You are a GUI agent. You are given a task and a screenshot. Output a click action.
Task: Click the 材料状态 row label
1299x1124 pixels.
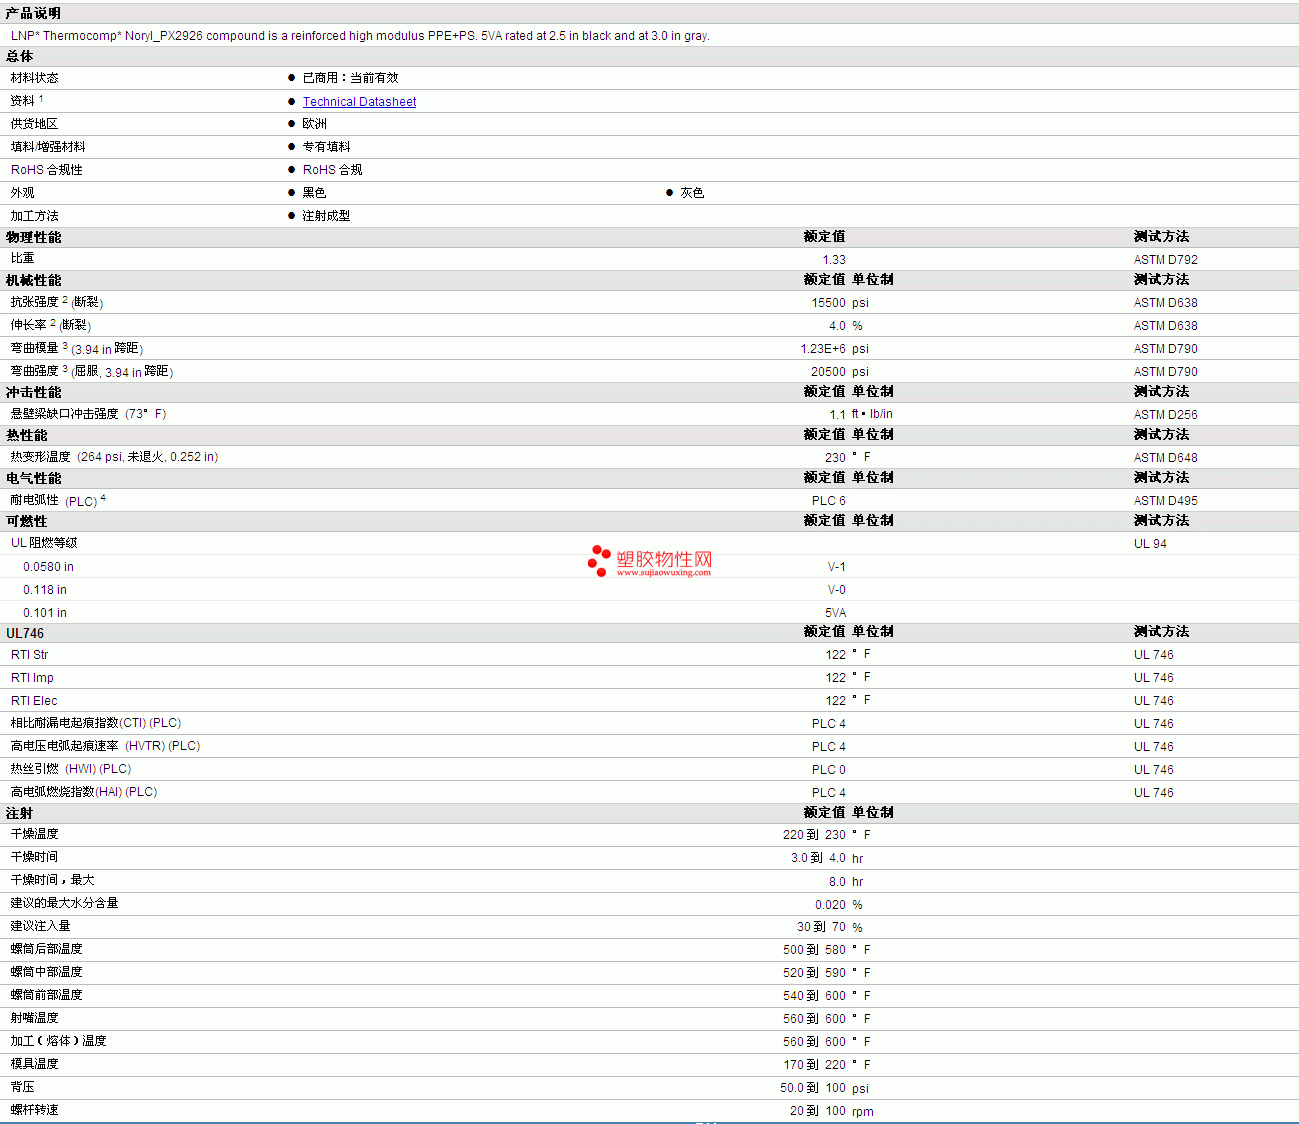(34, 78)
